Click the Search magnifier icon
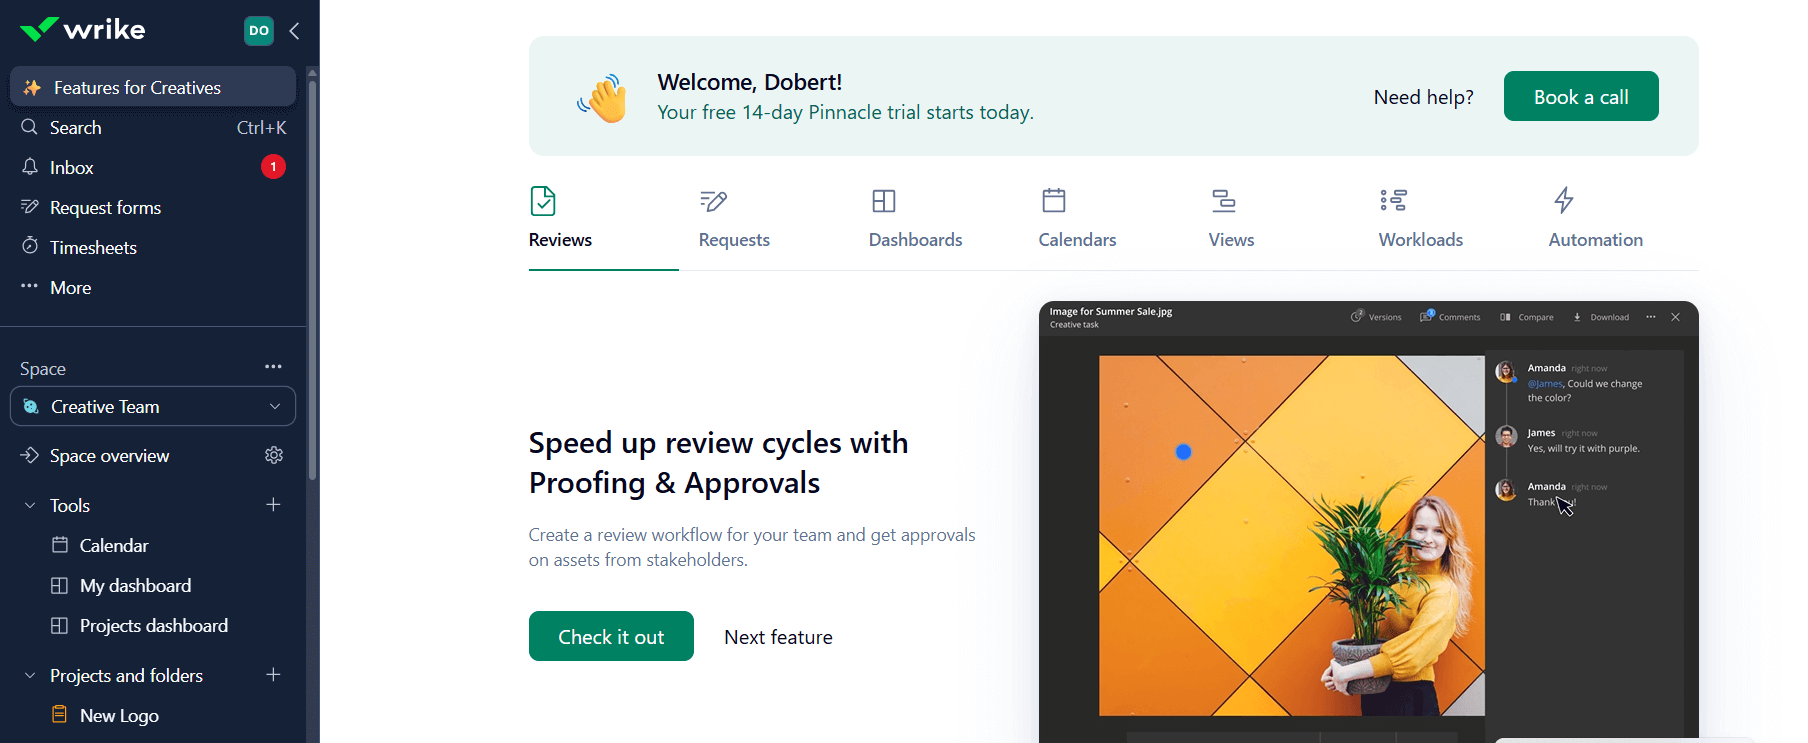Image resolution: width=1808 pixels, height=743 pixels. (x=30, y=127)
